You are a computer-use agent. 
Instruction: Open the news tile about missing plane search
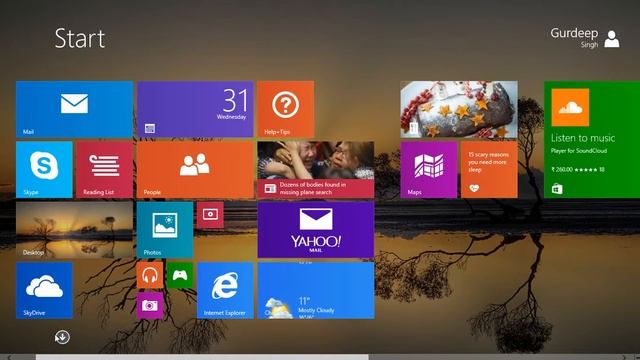[316, 169]
